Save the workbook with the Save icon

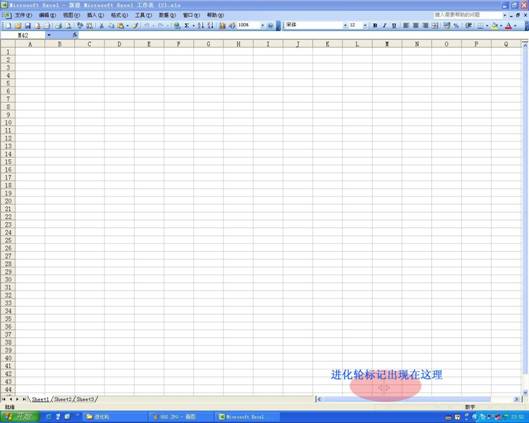[28, 26]
